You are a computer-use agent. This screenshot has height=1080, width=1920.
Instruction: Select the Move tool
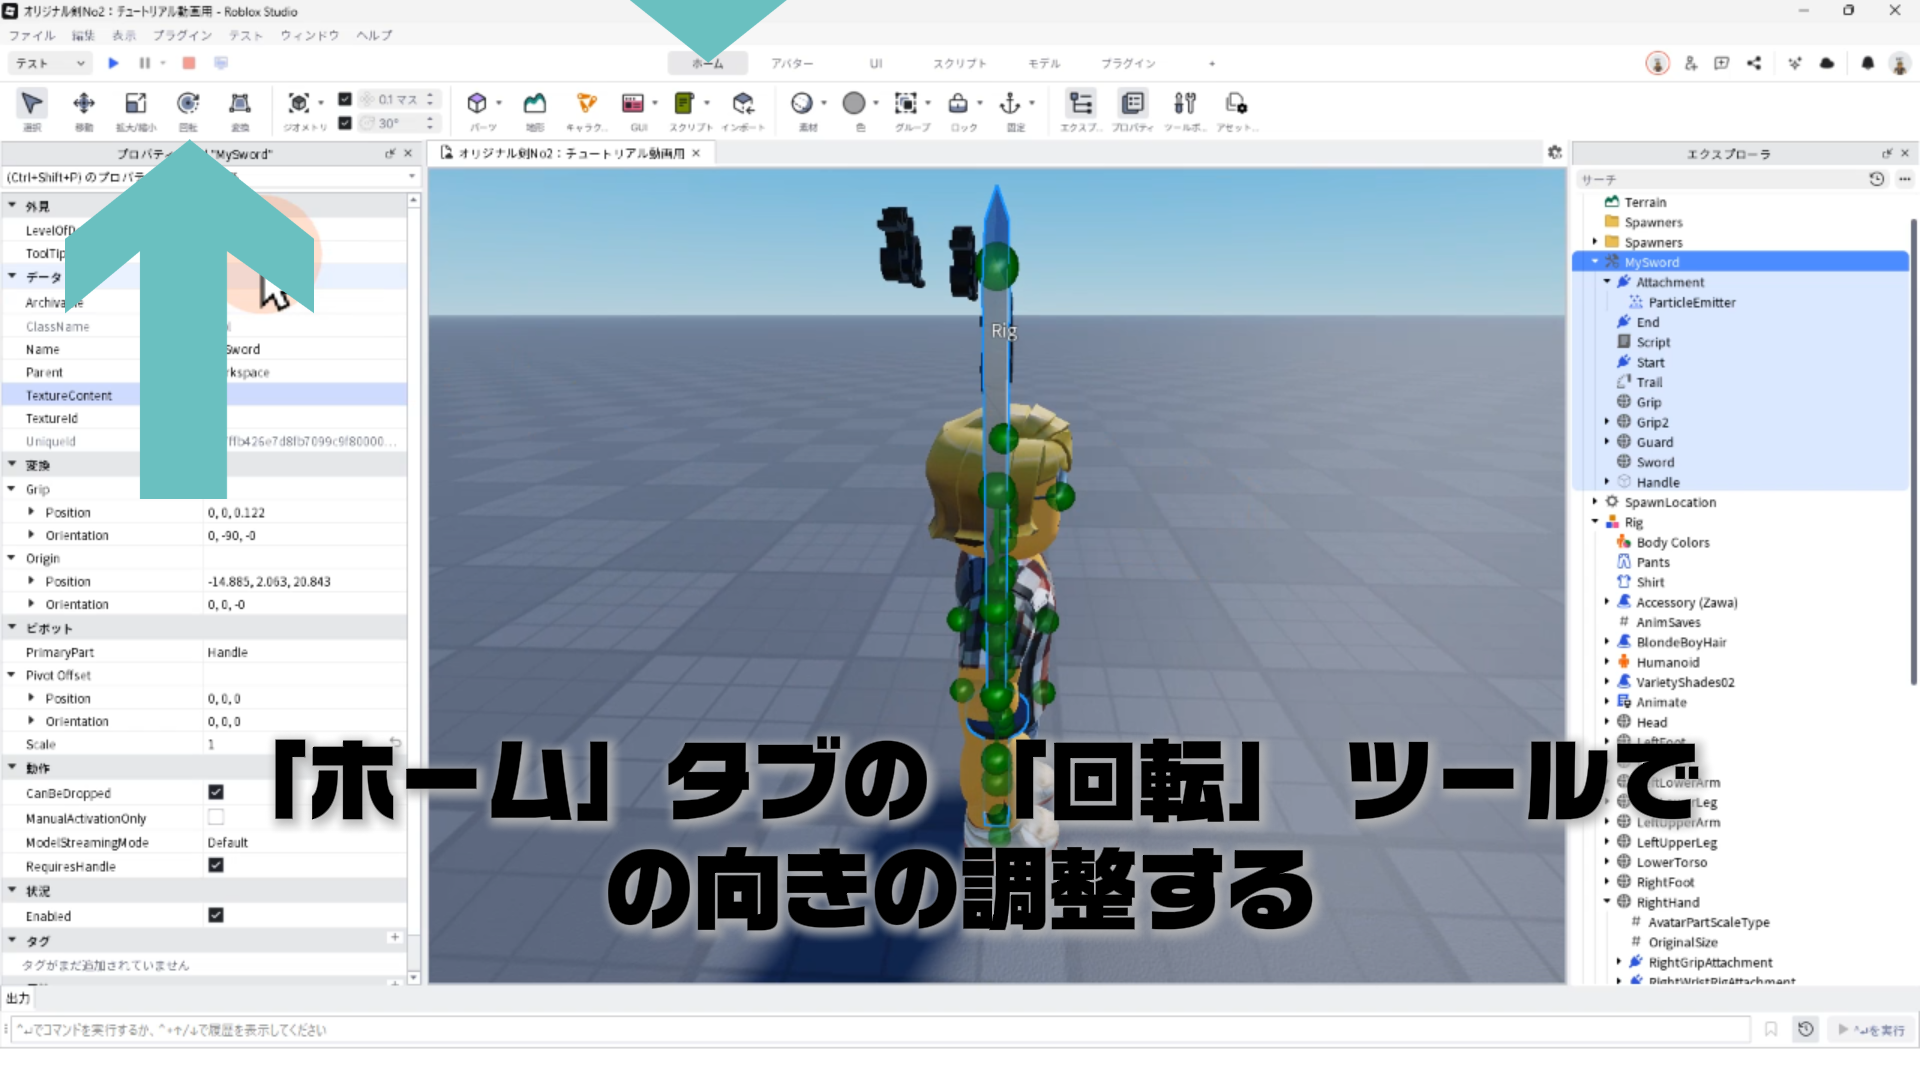pyautogui.click(x=84, y=104)
